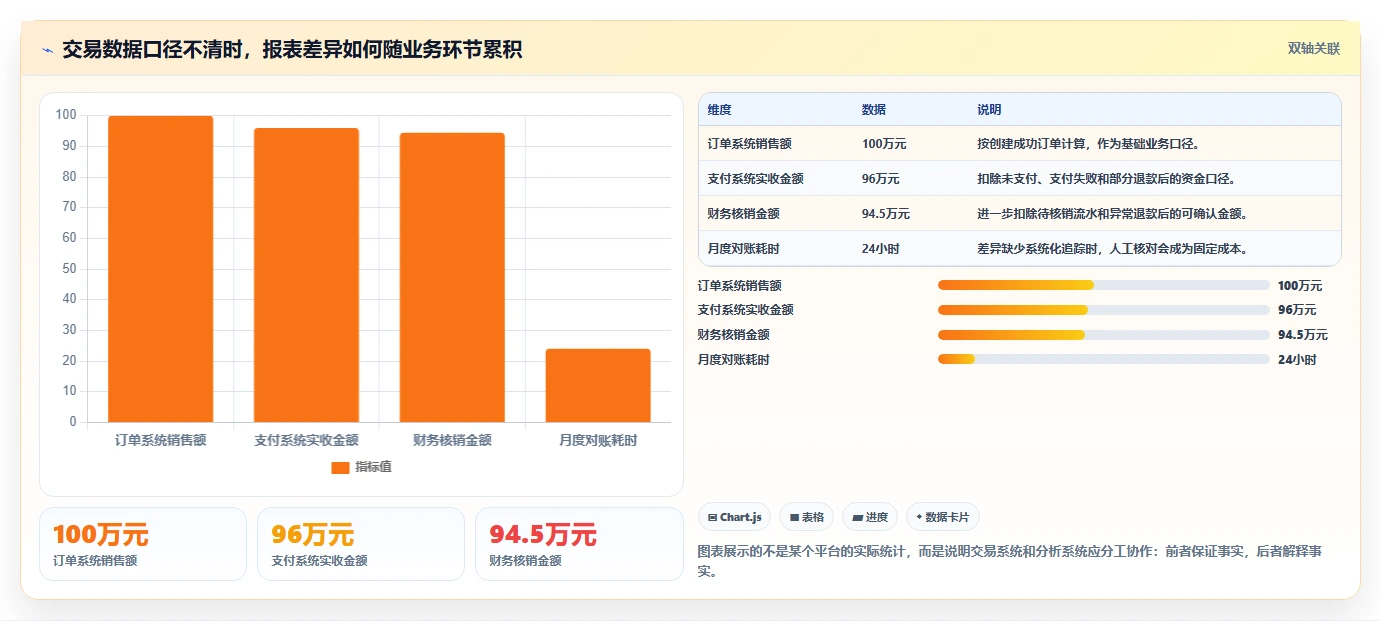1381x621 pixels.
Task: Click the 94.5万元 value in the table
Action: 886,214
